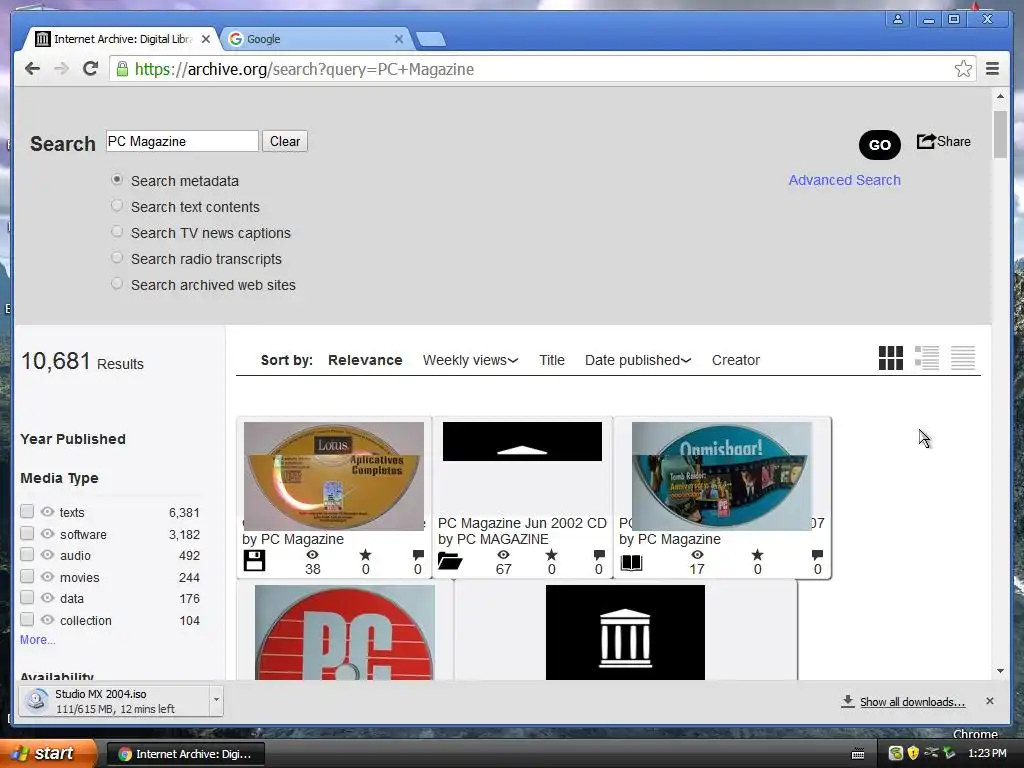Reload the page with refresh icon
The image size is (1024, 768).
point(91,69)
